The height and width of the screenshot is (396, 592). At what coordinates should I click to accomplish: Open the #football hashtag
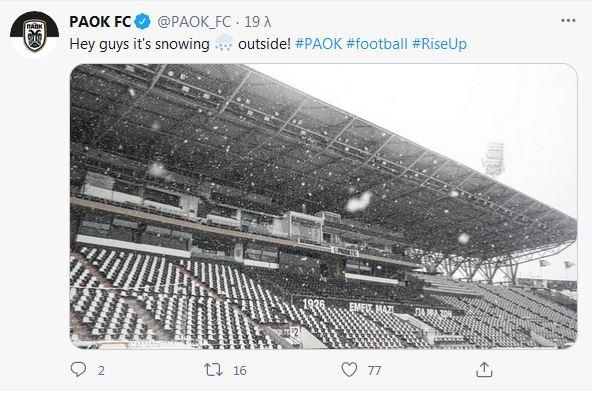[377, 44]
